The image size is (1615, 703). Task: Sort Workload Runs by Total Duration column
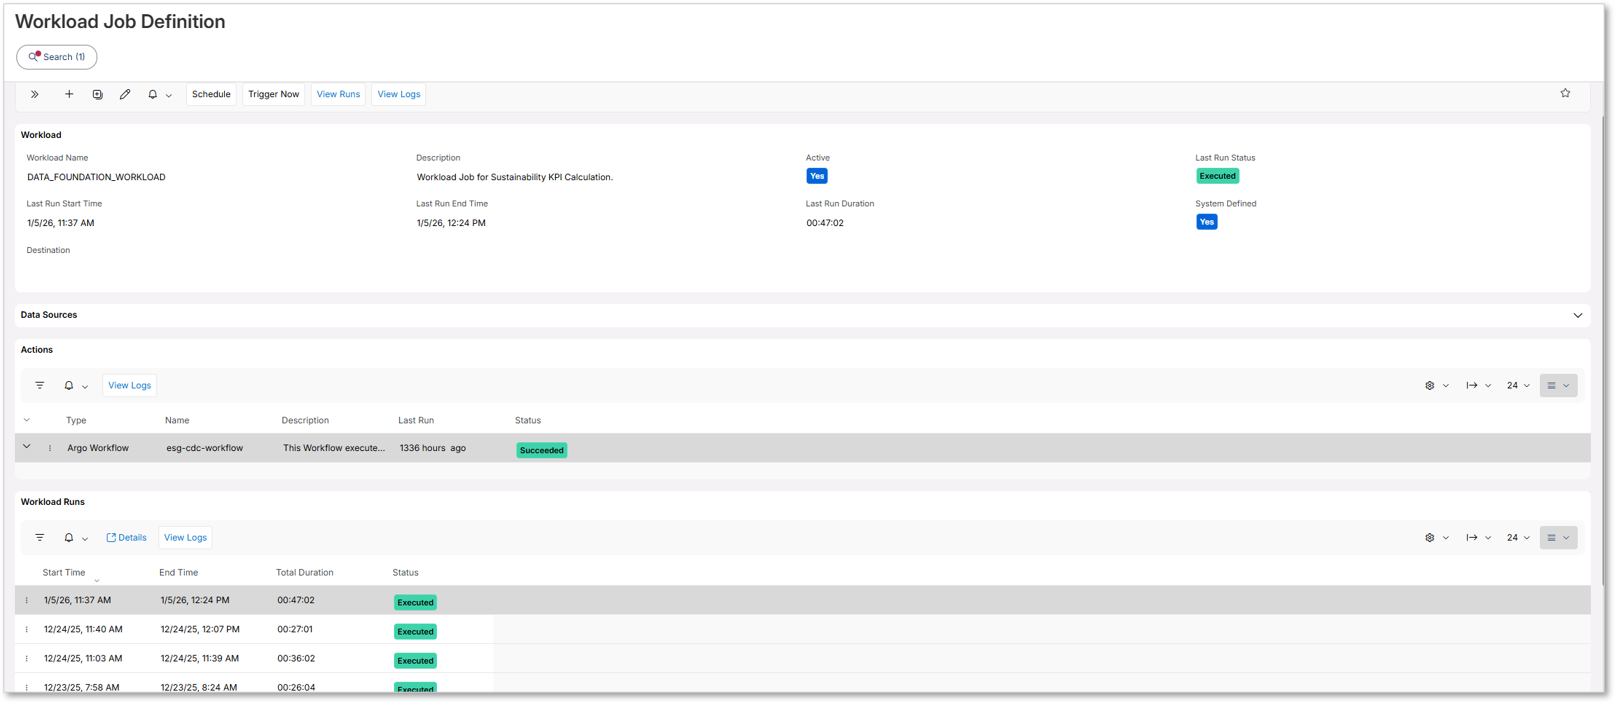(x=305, y=572)
